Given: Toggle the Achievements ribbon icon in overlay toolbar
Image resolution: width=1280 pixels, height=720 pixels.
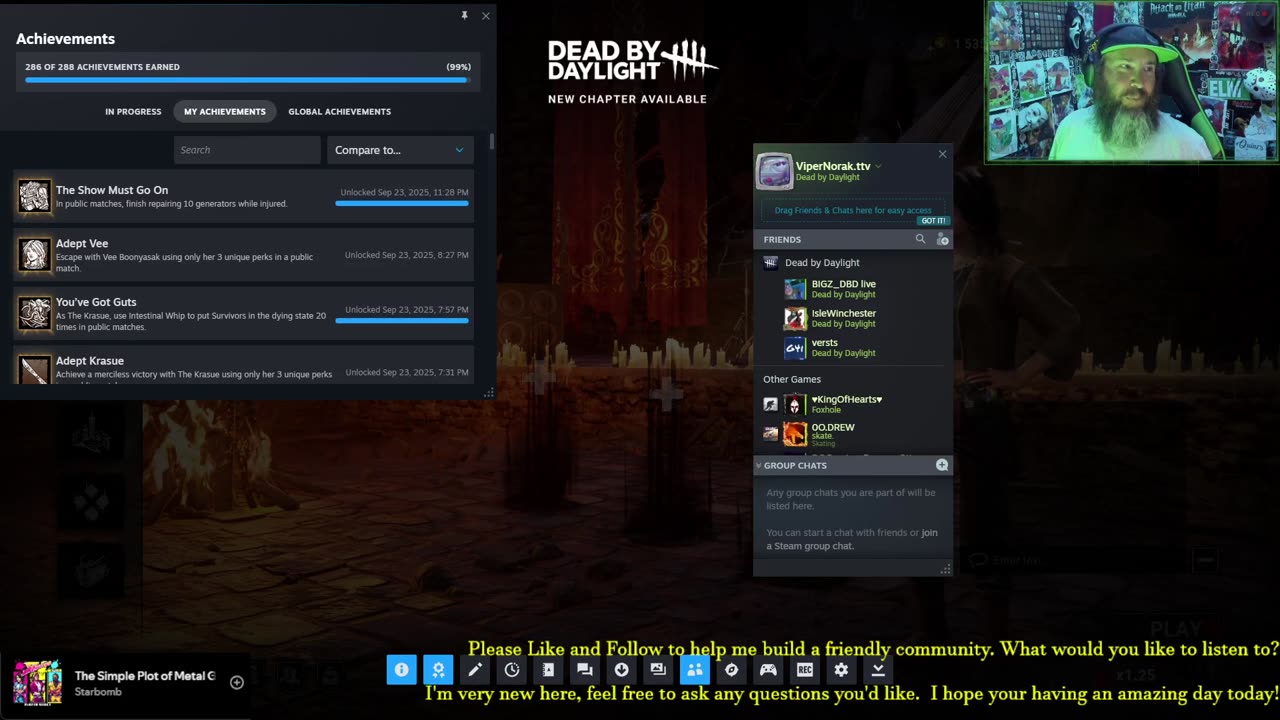Looking at the screenshot, I should pos(438,670).
